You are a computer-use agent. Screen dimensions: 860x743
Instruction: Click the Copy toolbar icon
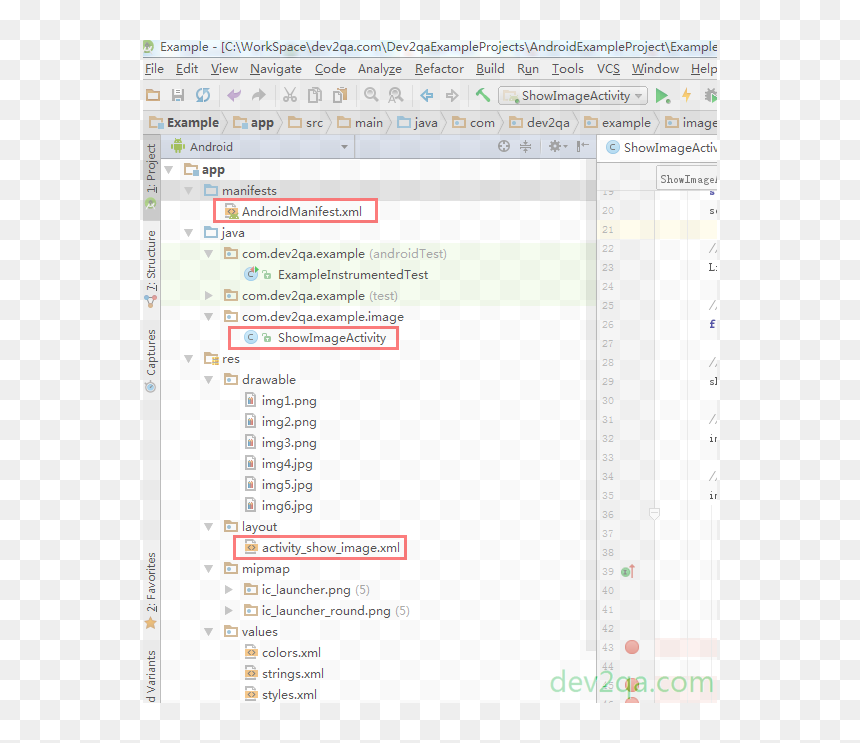(x=315, y=95)
